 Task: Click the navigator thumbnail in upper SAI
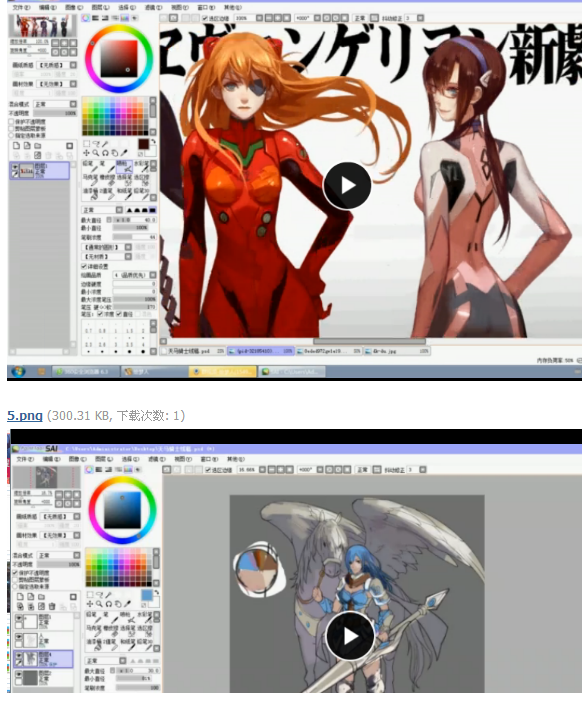tap(43, 26)
